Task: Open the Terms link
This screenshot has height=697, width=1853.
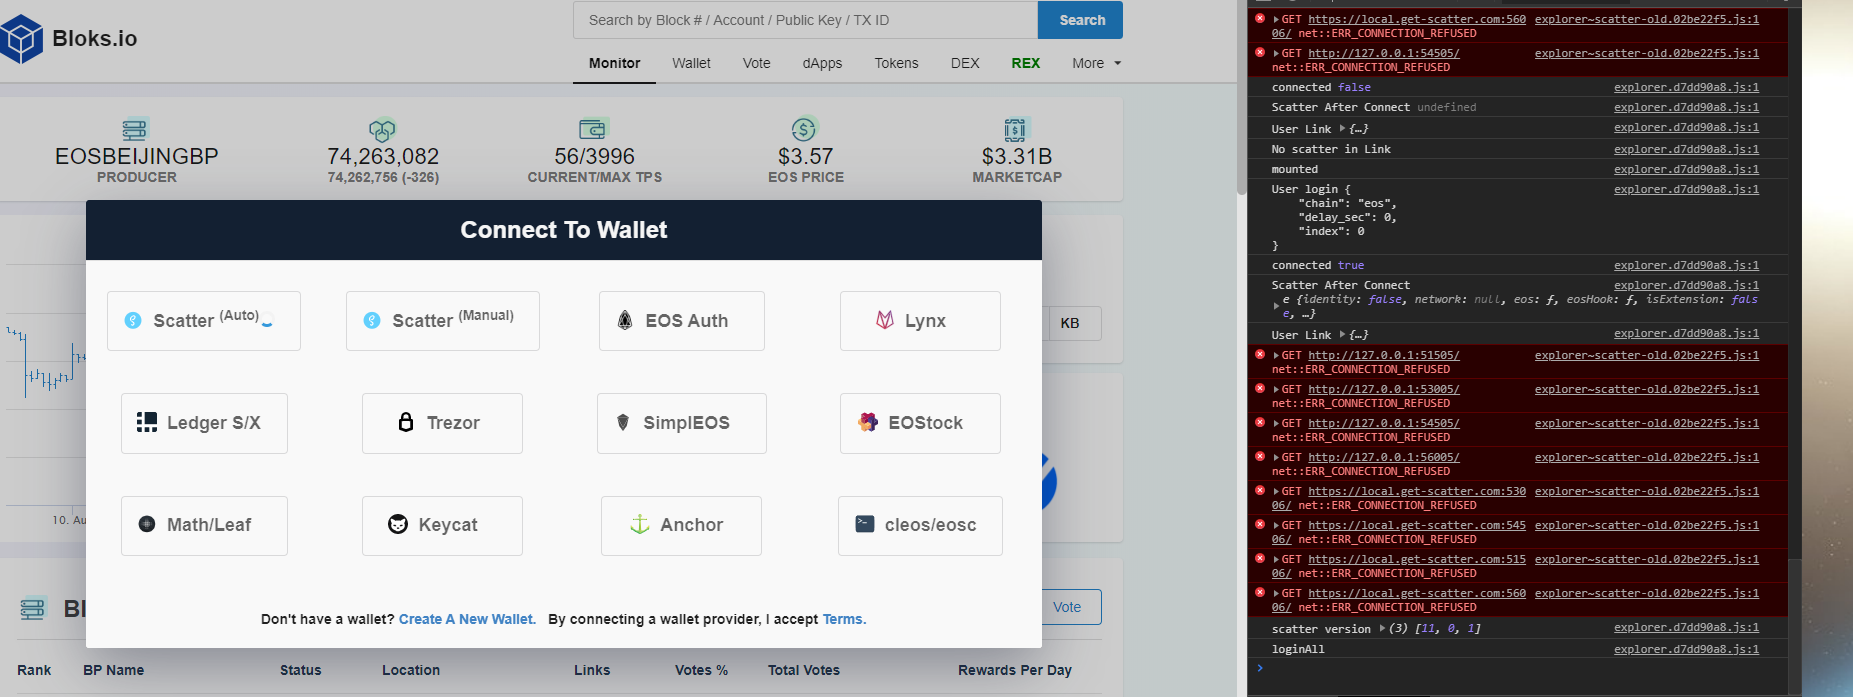Action: click(x=844, y=619)
